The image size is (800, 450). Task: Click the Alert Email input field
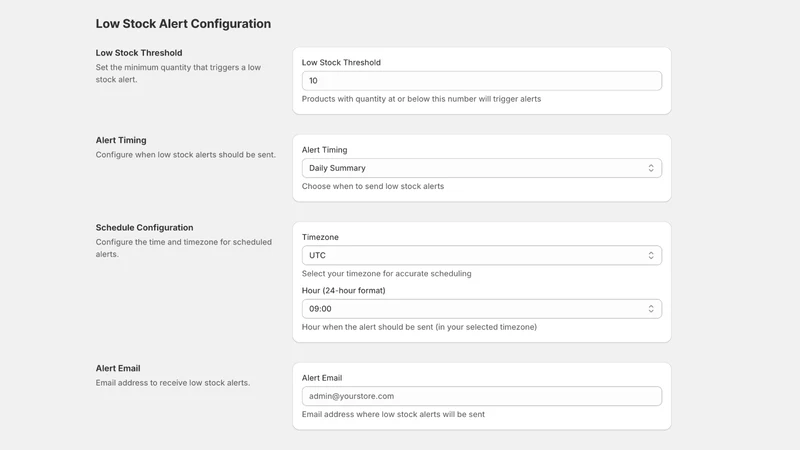coord(482,396)
